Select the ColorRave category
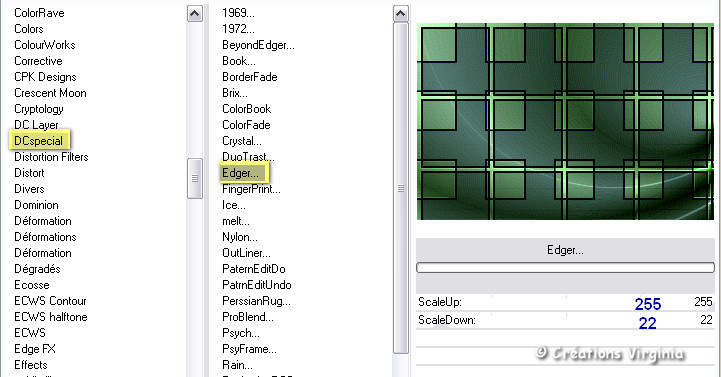This screenshot has width=721, height=377. point(39,13)
